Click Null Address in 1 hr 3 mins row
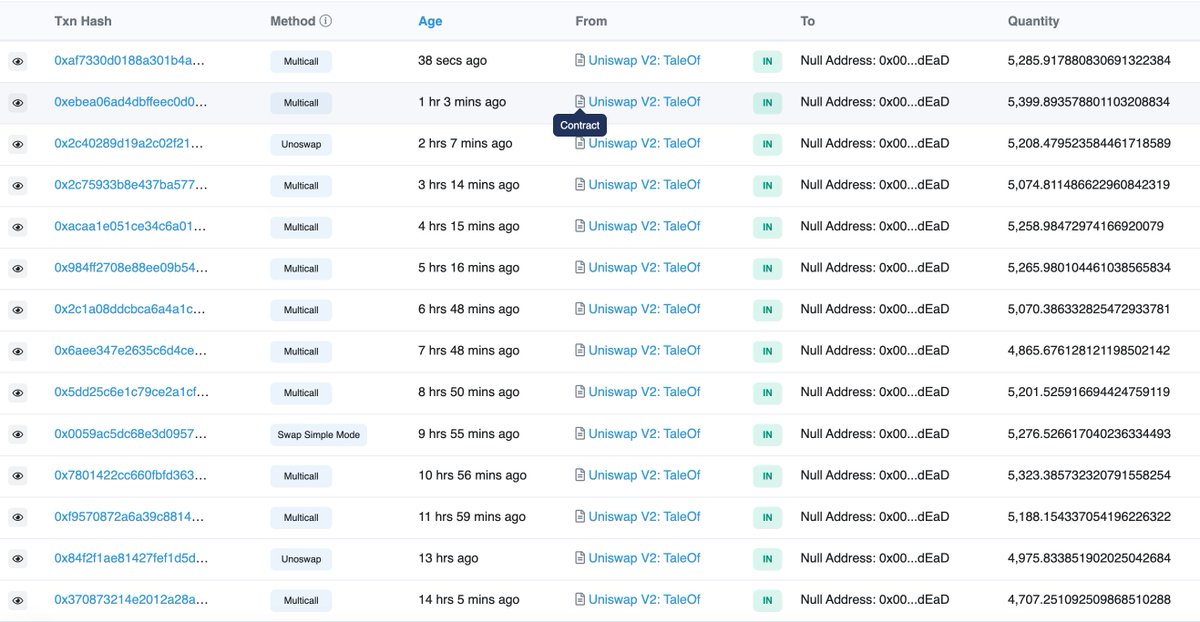The image size is (1200, 622). (875, 102)
